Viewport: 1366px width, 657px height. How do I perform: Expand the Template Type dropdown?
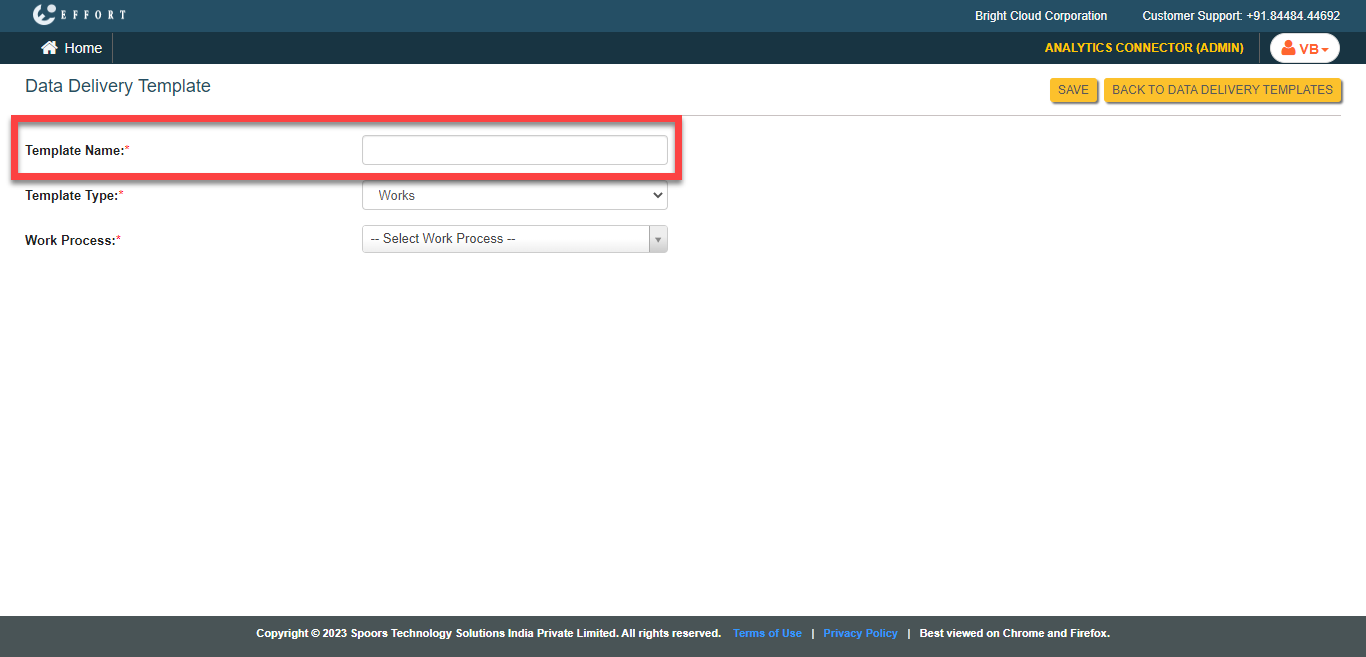tap(514, 196)
